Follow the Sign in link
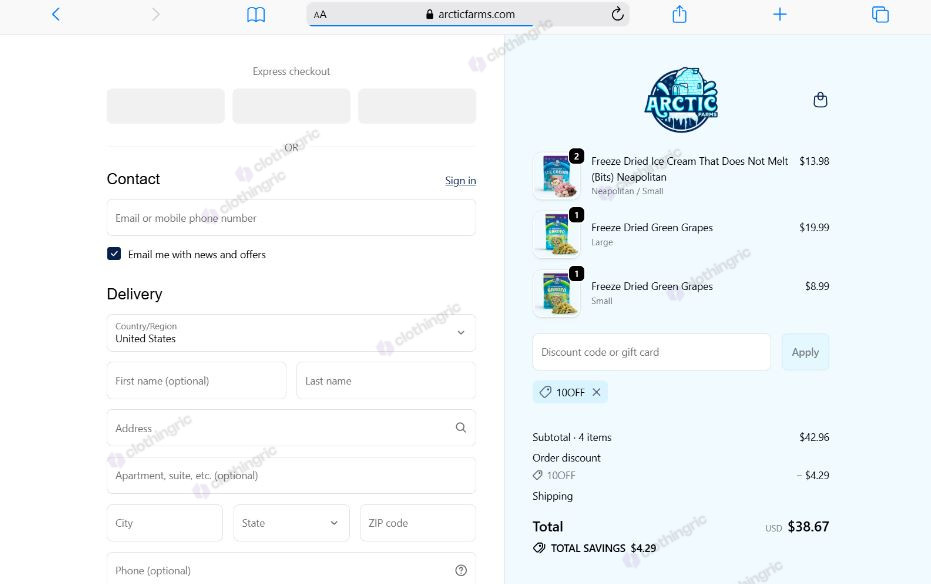This screenshot has width=931, height=584. [x=460, y=180]
